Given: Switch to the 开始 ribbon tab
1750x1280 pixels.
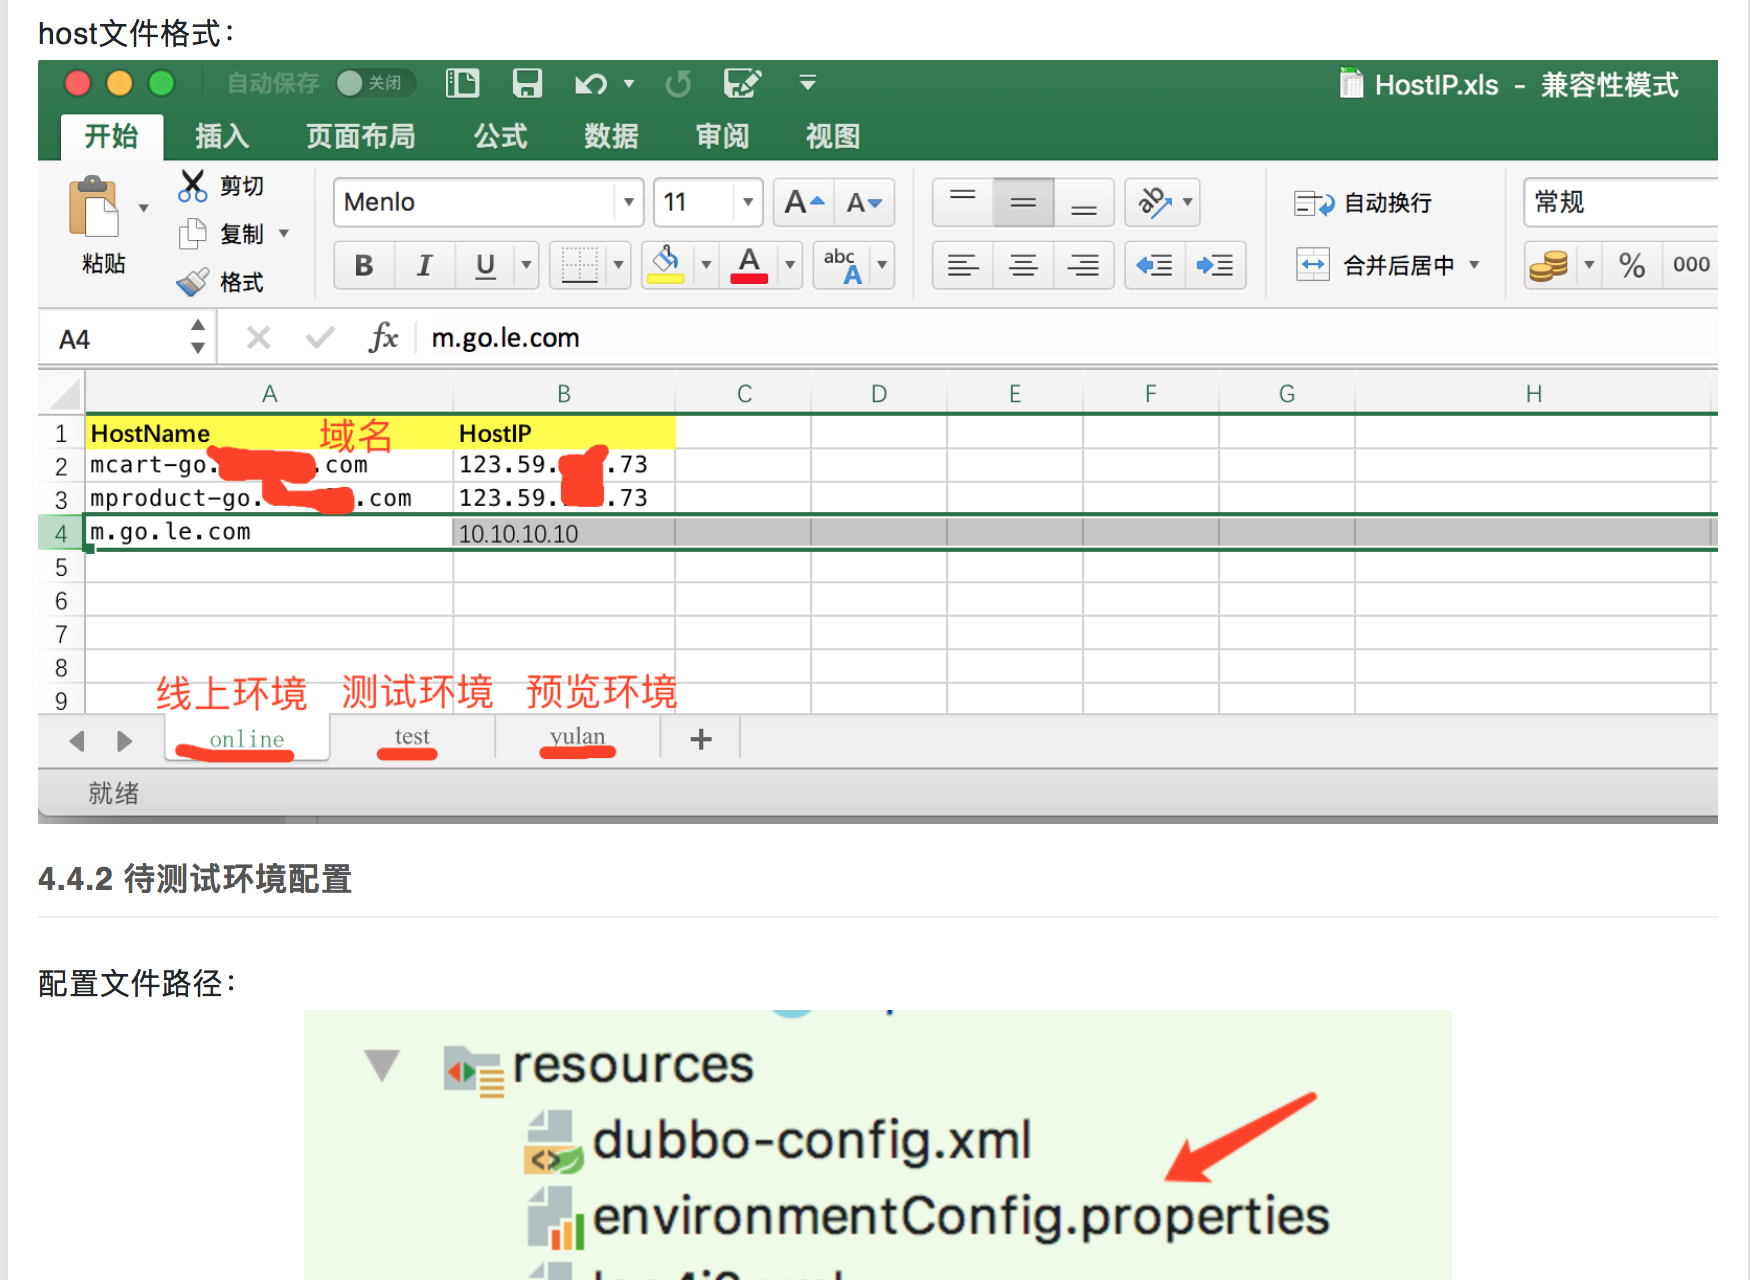Looking at the screenshot, I should click(x=111, y=136).
